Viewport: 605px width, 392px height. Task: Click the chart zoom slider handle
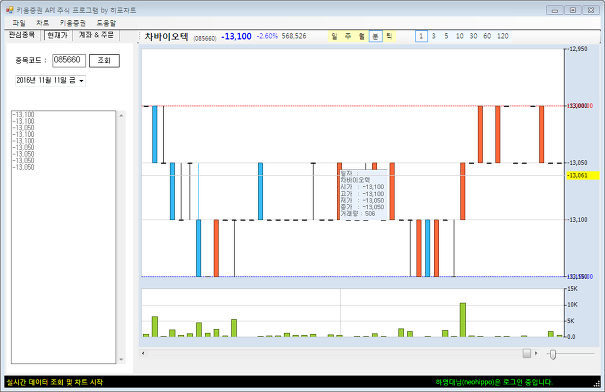click(x=553, y=354)
